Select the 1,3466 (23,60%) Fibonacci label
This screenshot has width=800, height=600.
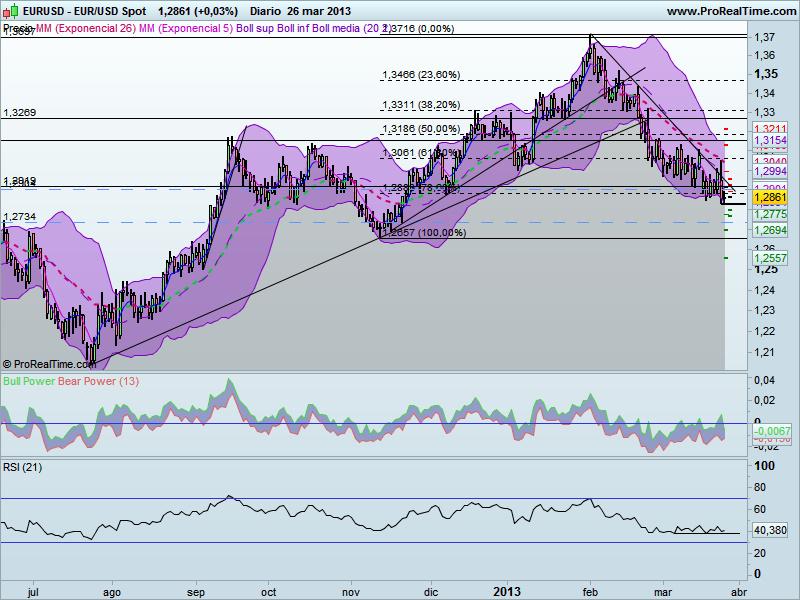tap(421, 75)
